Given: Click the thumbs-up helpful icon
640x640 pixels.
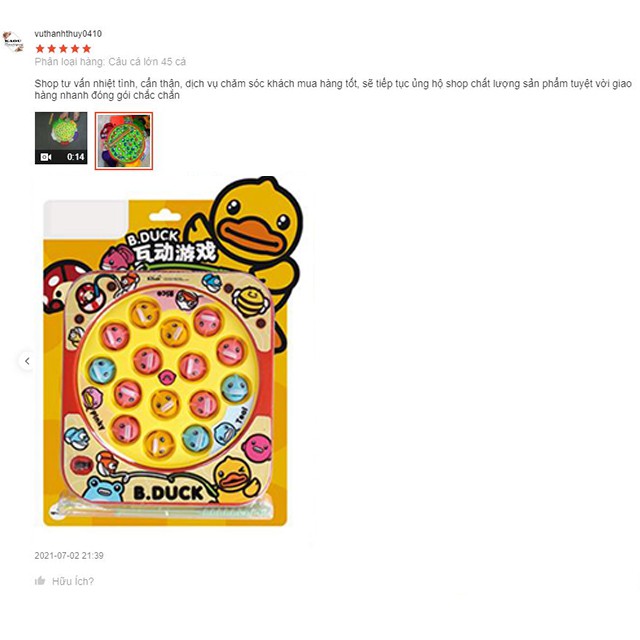Looking at the screenshot, I should click(40, 580).
